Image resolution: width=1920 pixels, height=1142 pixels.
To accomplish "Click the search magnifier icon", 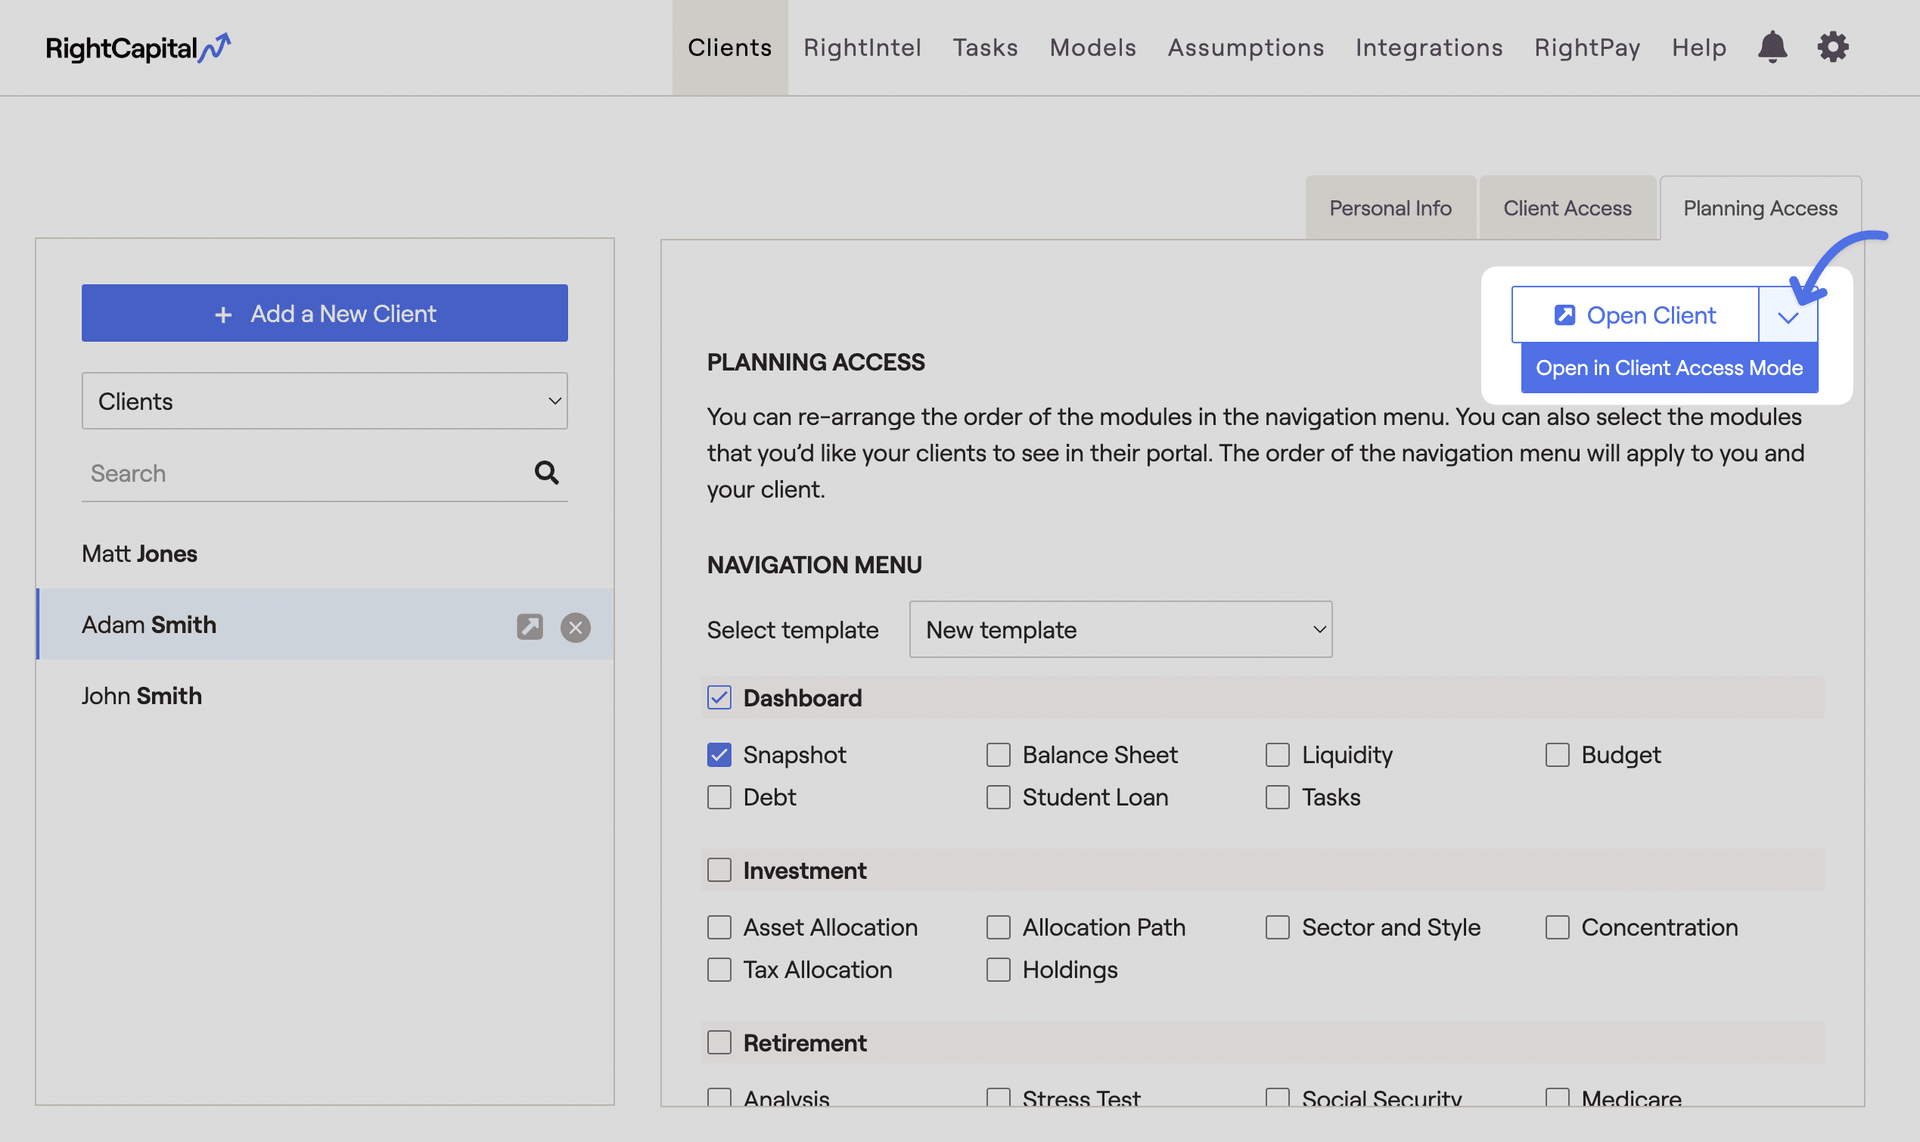I will pos(546,472).
